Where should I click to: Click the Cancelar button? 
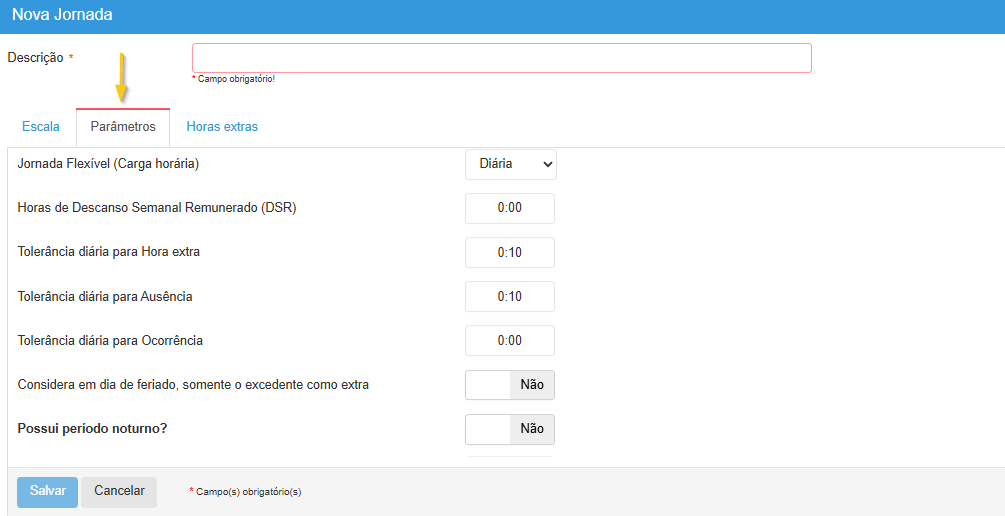119,491
